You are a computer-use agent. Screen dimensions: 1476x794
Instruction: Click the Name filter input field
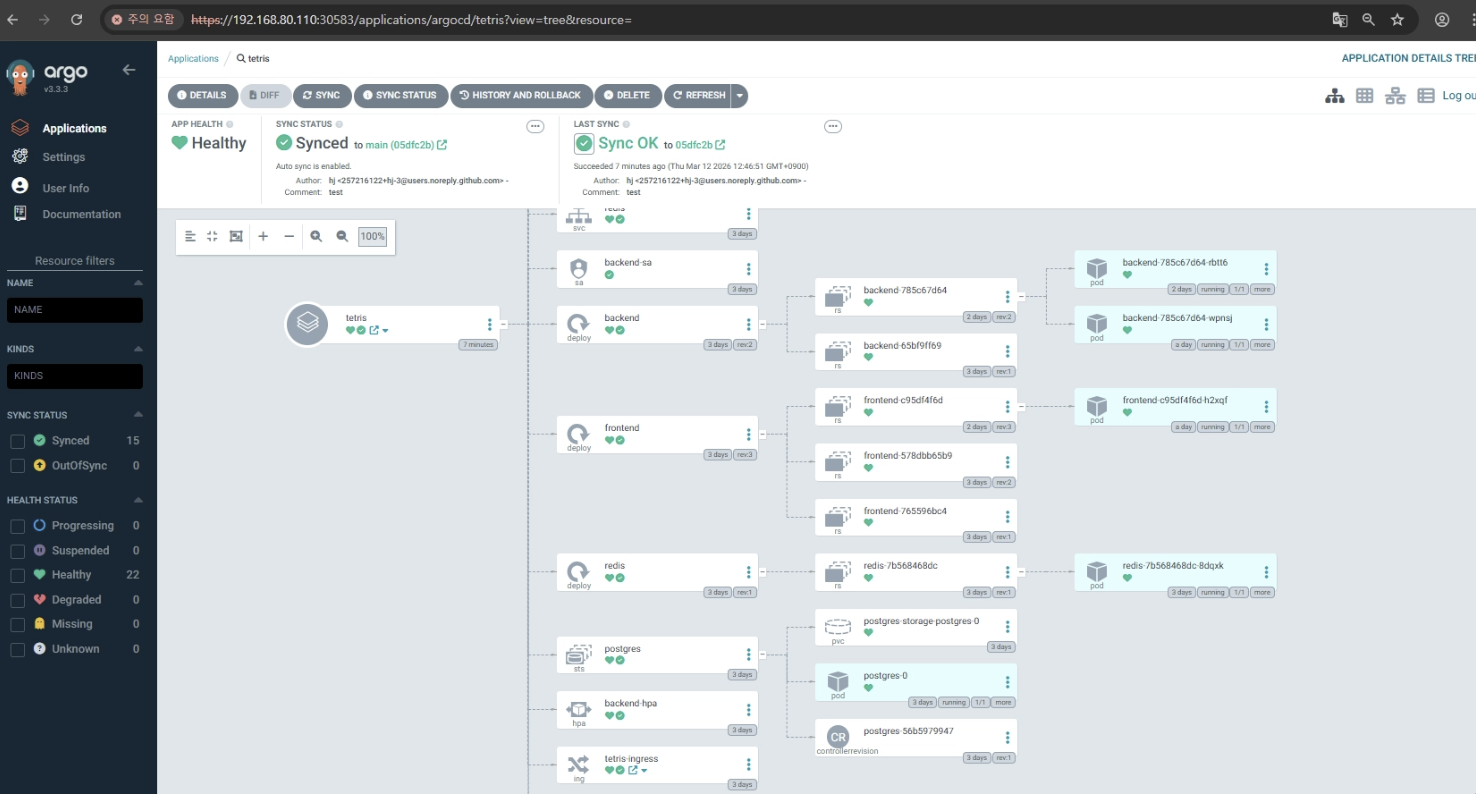click(x=75, y=310)
